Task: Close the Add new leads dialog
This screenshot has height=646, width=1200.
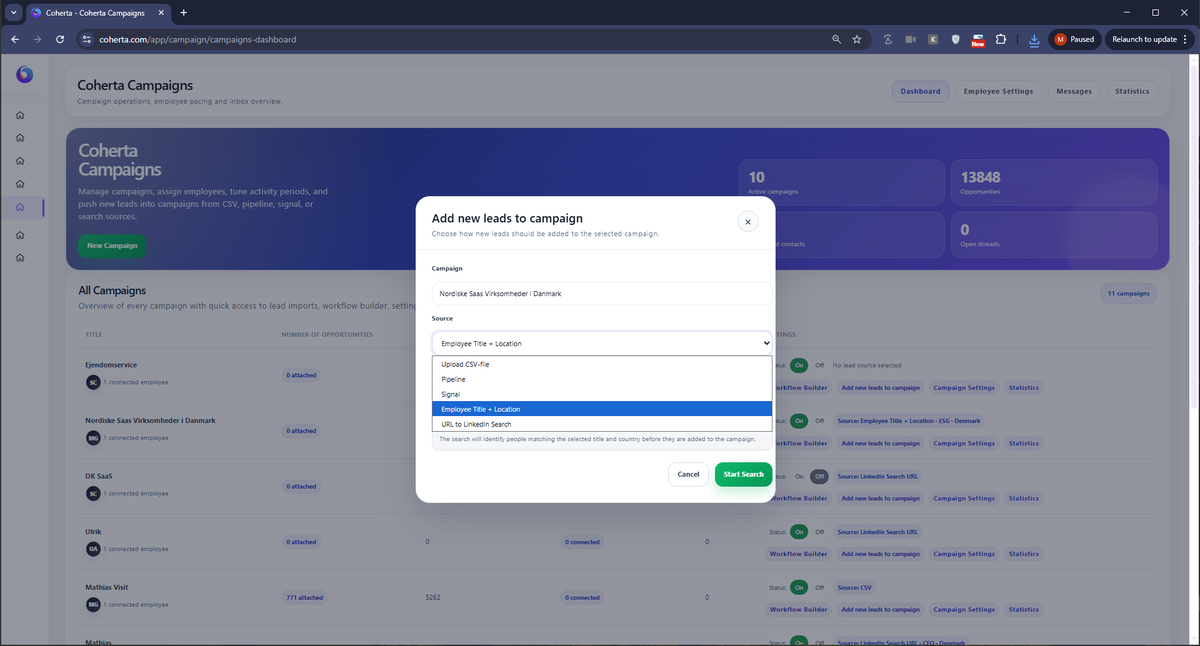Action: point(748,222)
